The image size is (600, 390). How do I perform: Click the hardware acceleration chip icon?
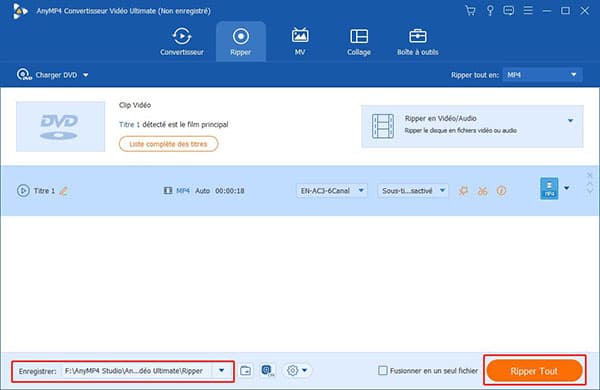268,370
